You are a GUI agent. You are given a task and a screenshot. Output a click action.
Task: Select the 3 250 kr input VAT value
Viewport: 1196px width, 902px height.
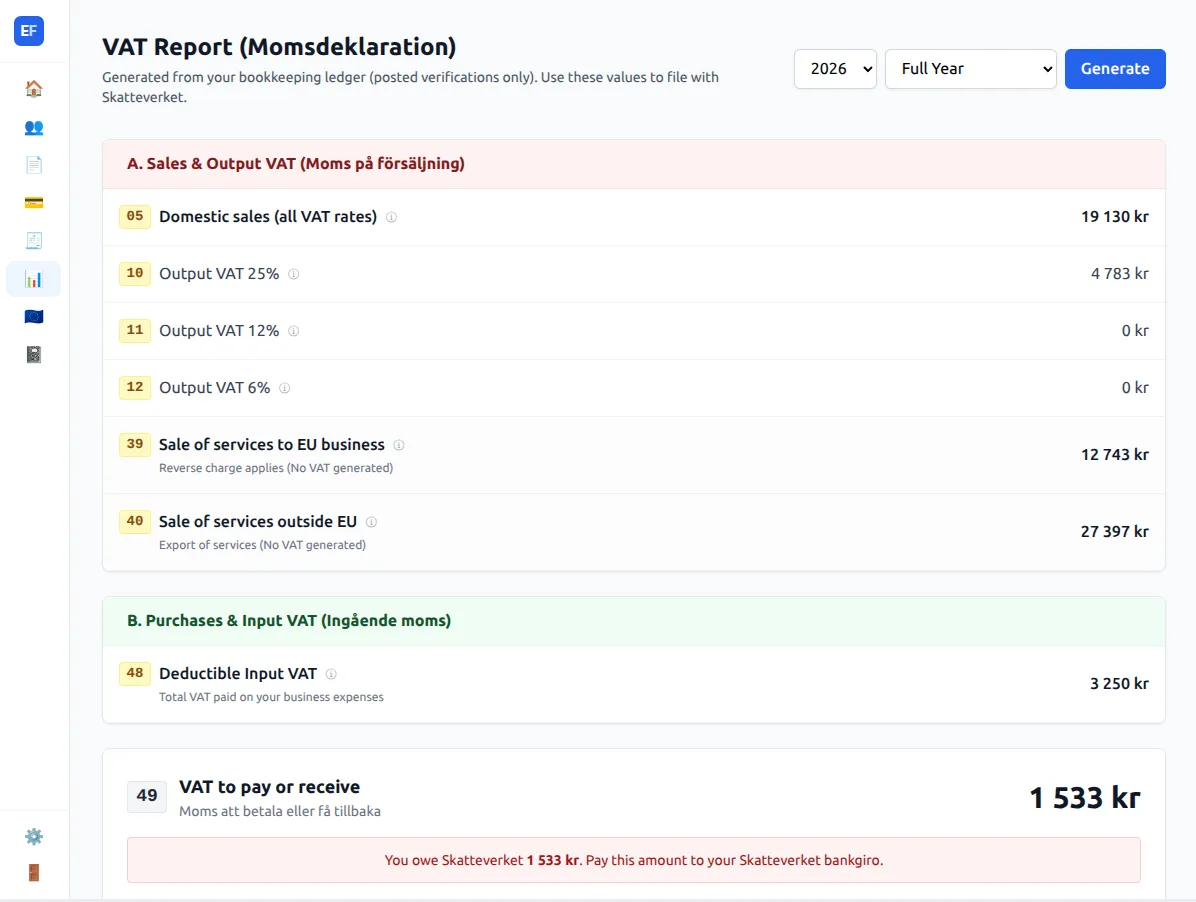click(x=1119, y=684)
